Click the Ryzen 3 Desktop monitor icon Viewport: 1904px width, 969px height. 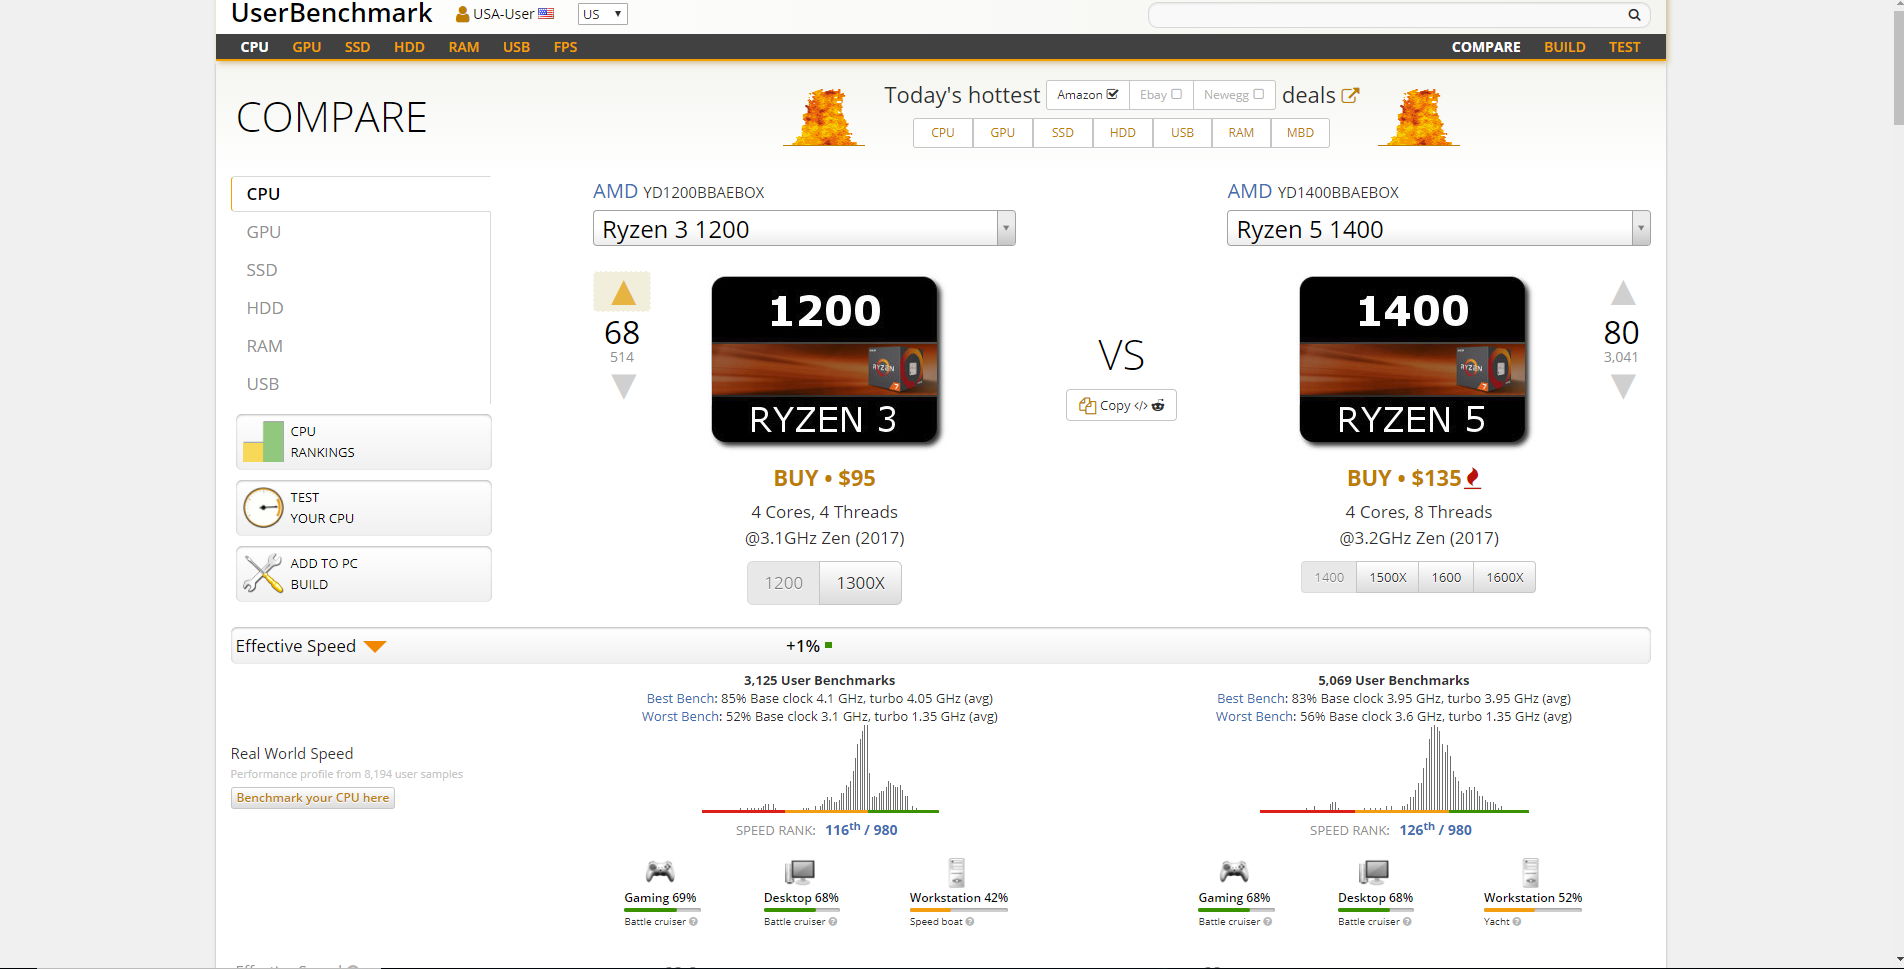(800, 872)
